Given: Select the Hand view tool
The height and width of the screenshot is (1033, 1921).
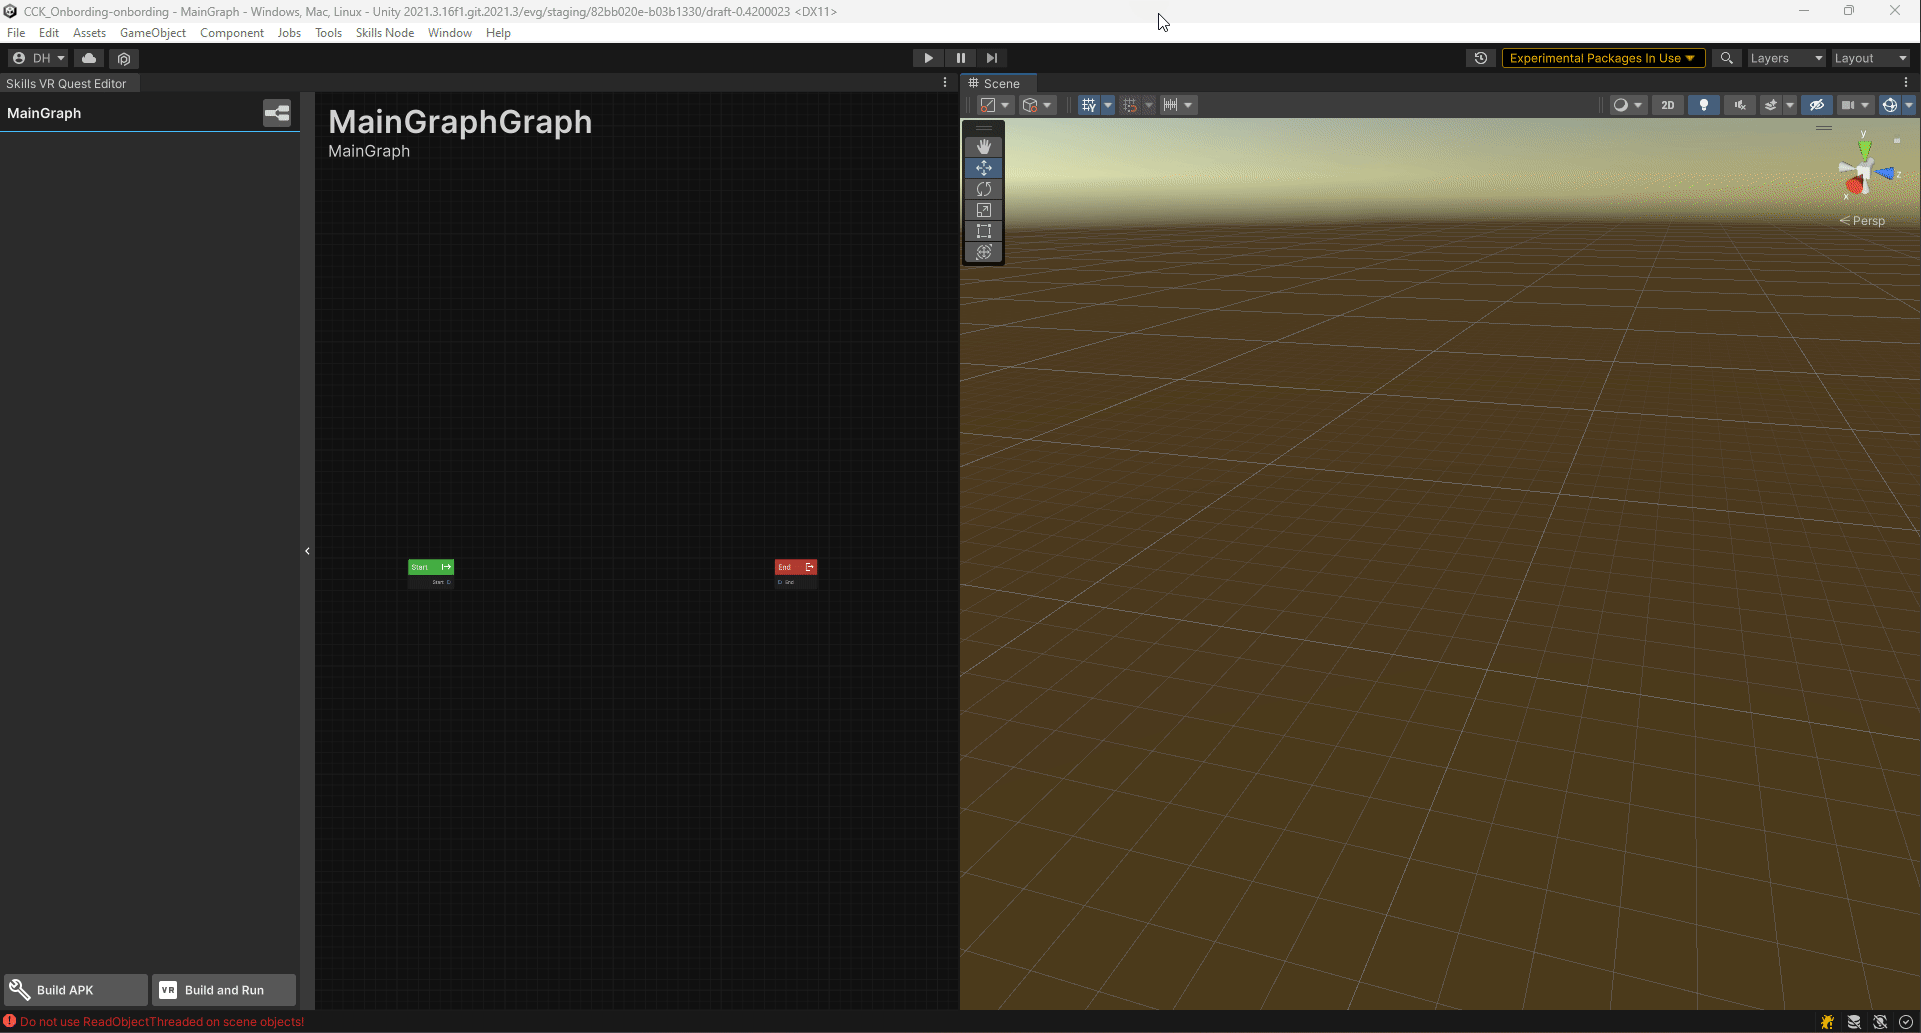Looking at the screenshot, I should [x=984, y=146].
